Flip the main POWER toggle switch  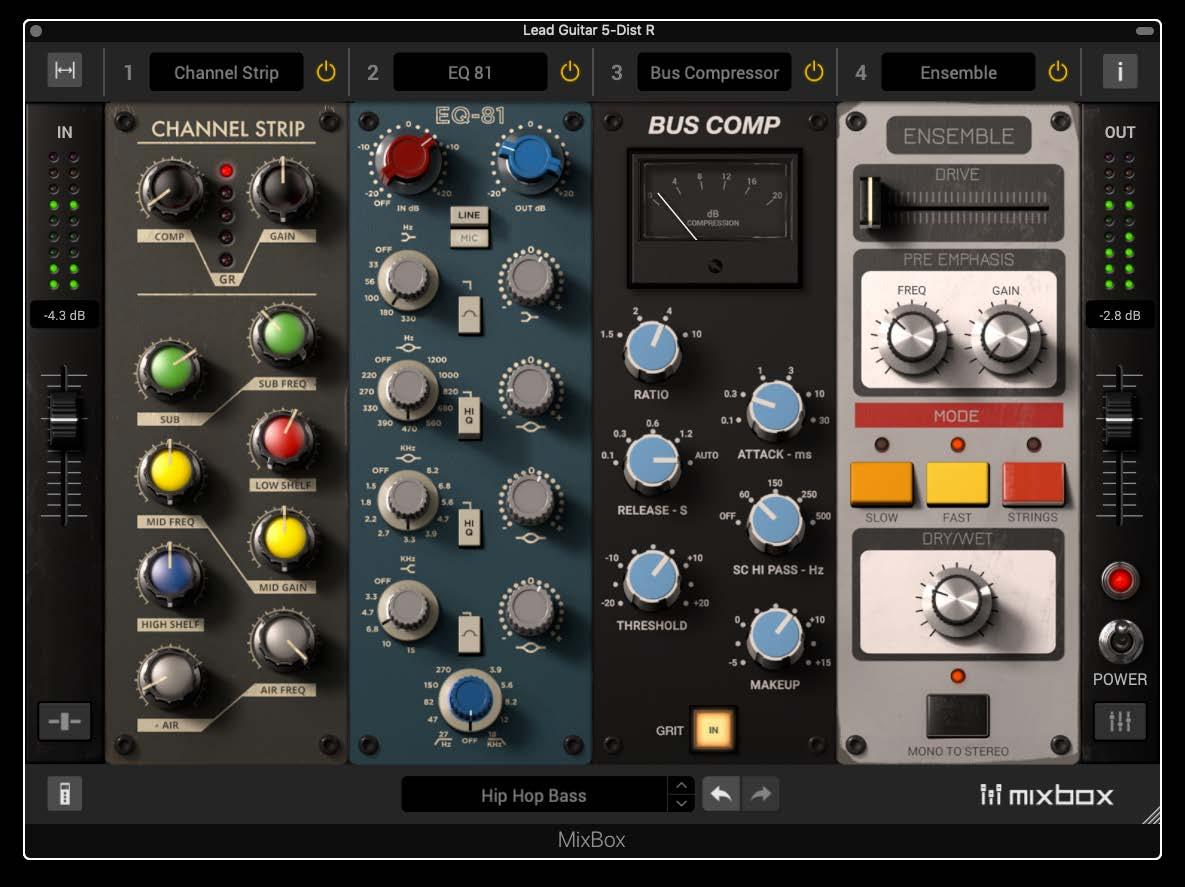click(1120, 641)
